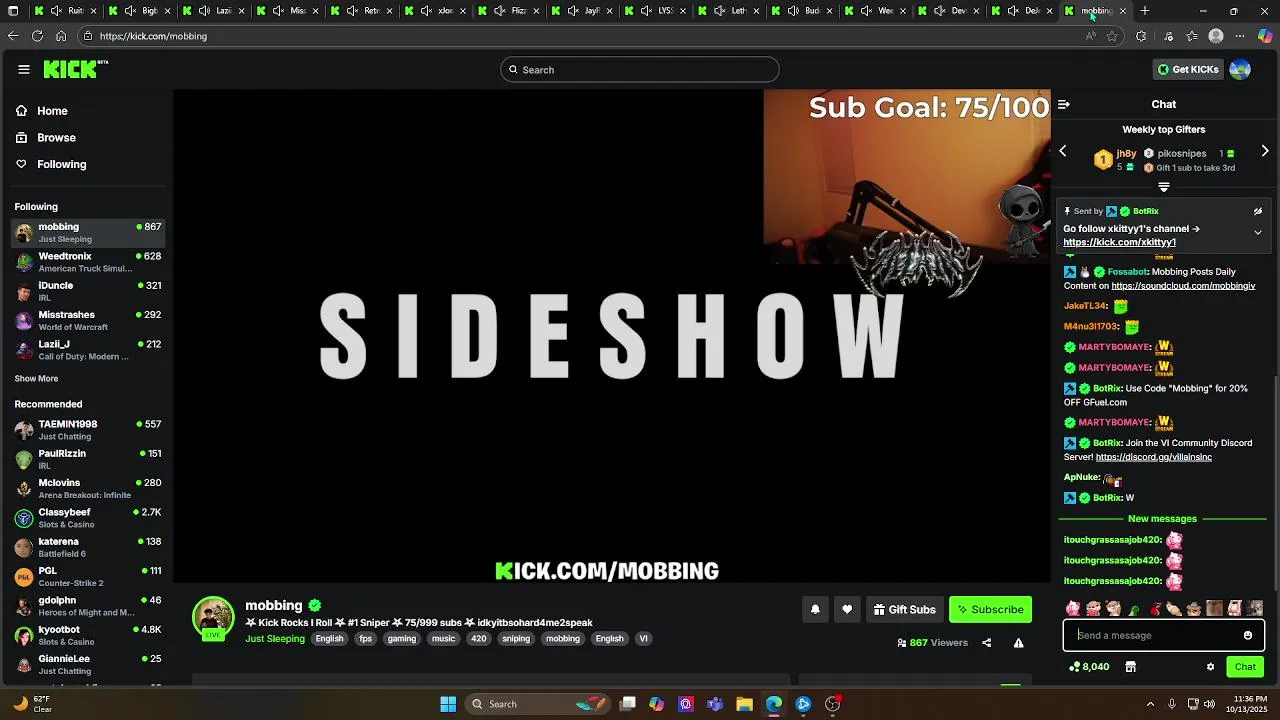This screenshot has height=720, width=1280.
Task: Switch to the Weedtronix browser tab
Action: pos(876,11)
